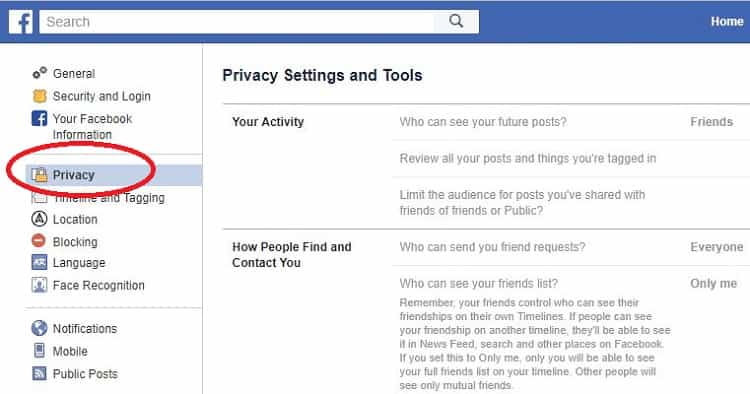
Task: Open Mobile settings phone icon
Action: point(39,350)
